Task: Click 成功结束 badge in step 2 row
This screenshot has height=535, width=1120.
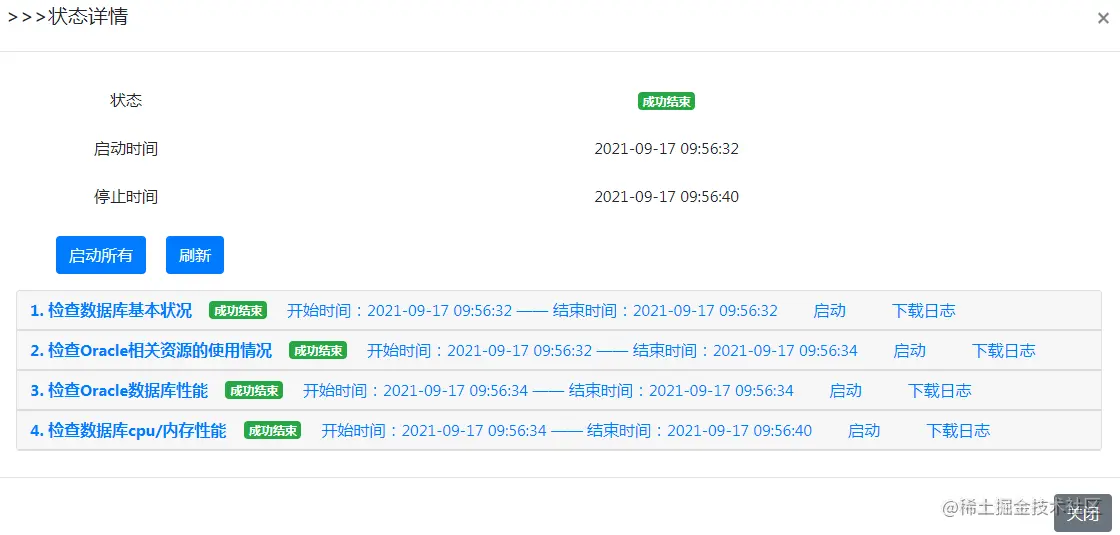Action: [x=318, y=351]
